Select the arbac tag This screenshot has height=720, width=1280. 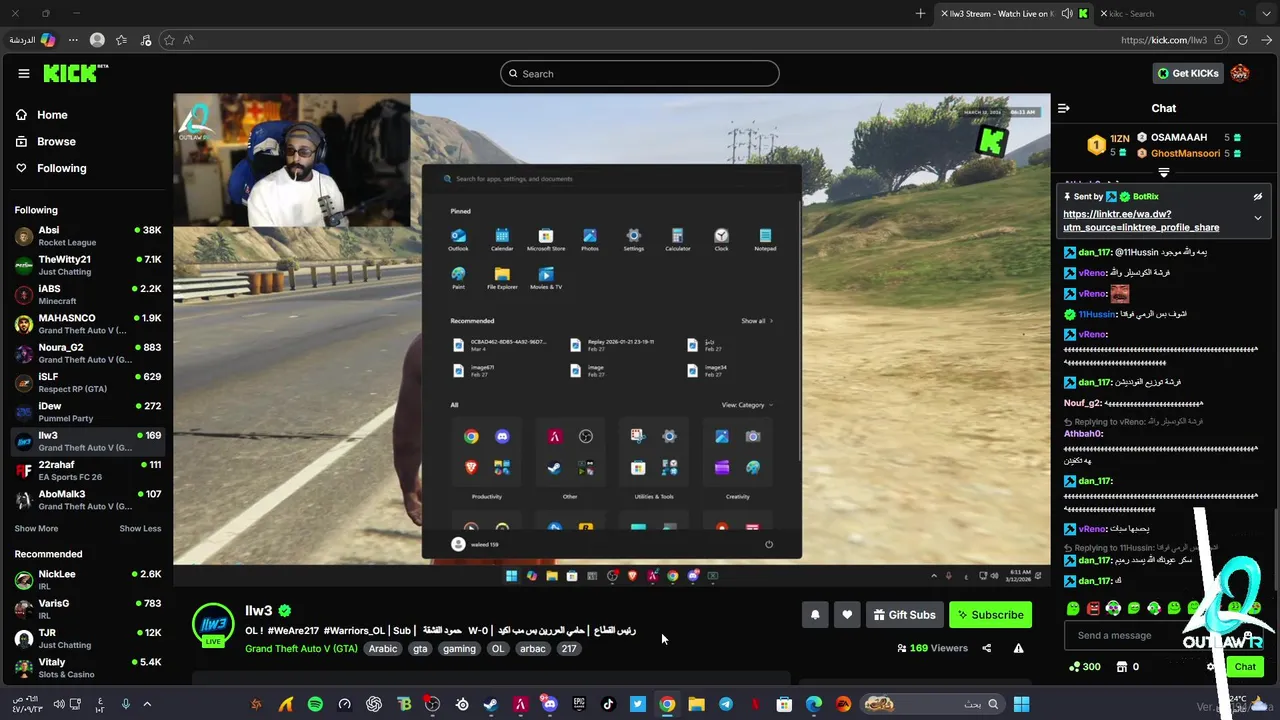coord(533,649)
